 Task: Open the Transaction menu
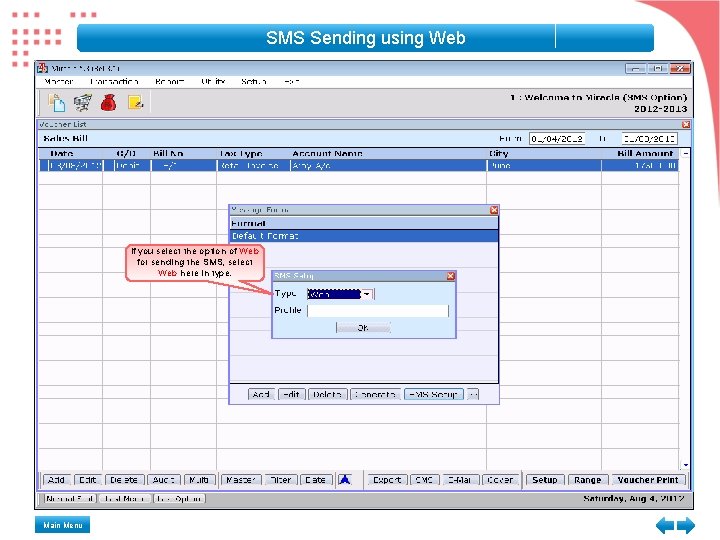(114, 81)
